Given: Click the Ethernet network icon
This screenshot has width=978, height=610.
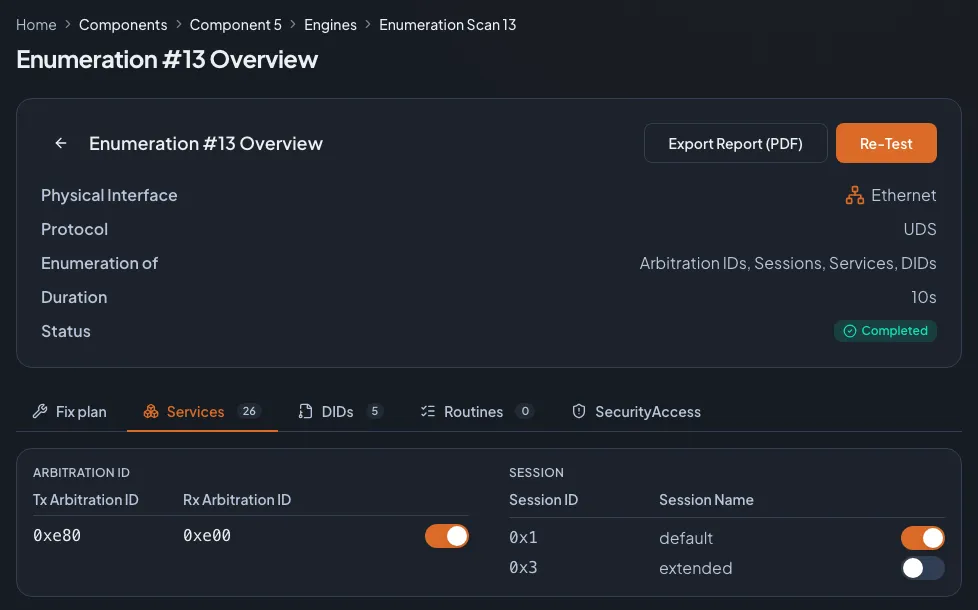Looking at the screenshot, I should pyautogui.click(x=855, y=195).
